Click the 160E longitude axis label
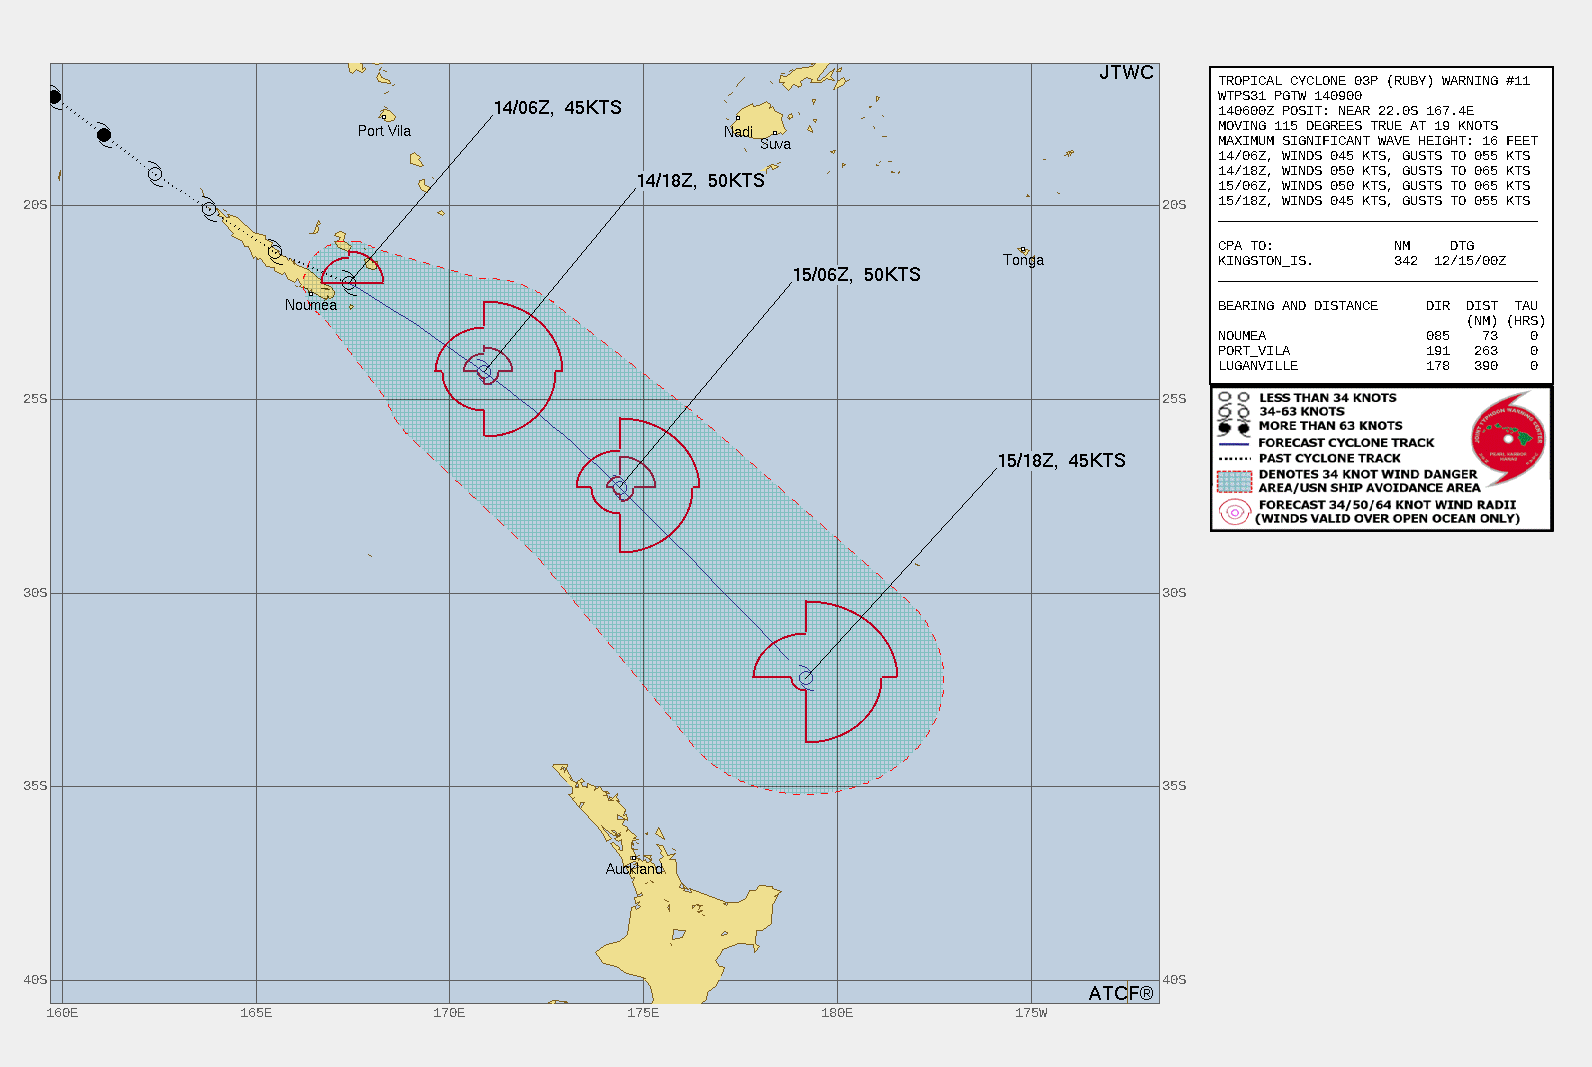1592x1067 pixels. point(62,1013)
